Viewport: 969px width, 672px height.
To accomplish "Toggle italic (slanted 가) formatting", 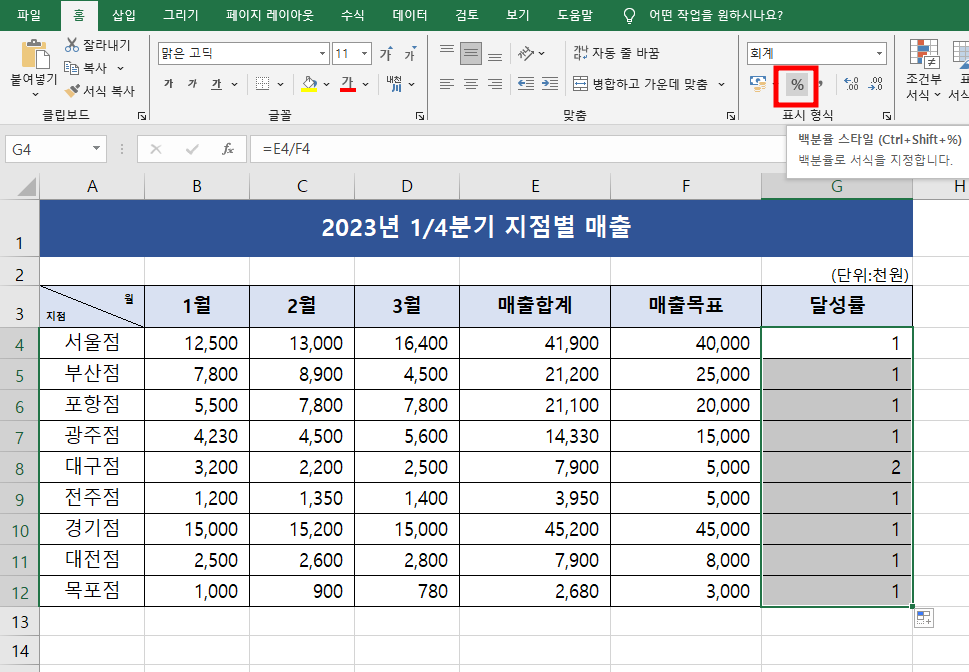I will [192, 83].
